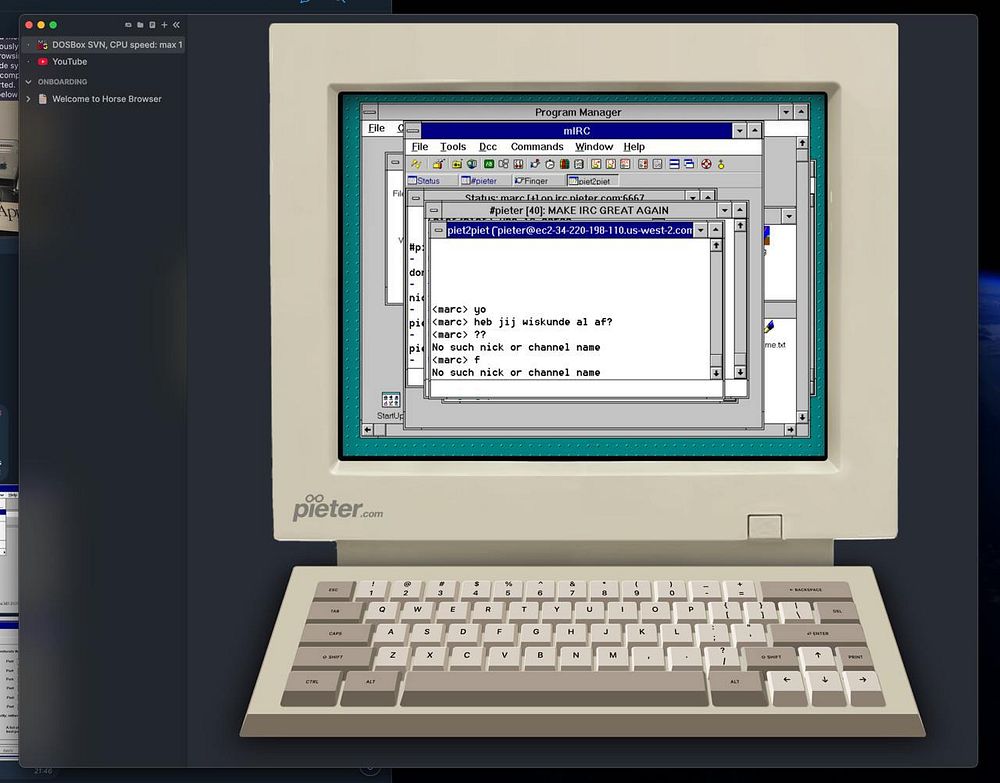Click the note page icon in sidebar header
1000x783 pixels.
152,25
